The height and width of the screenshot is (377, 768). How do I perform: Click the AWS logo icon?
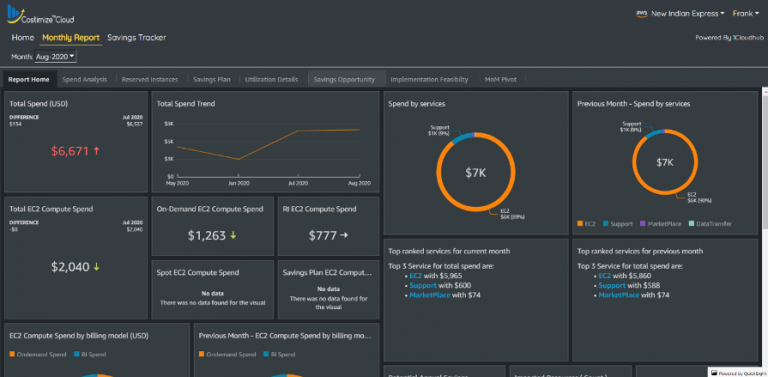click(x=642, y=14)
